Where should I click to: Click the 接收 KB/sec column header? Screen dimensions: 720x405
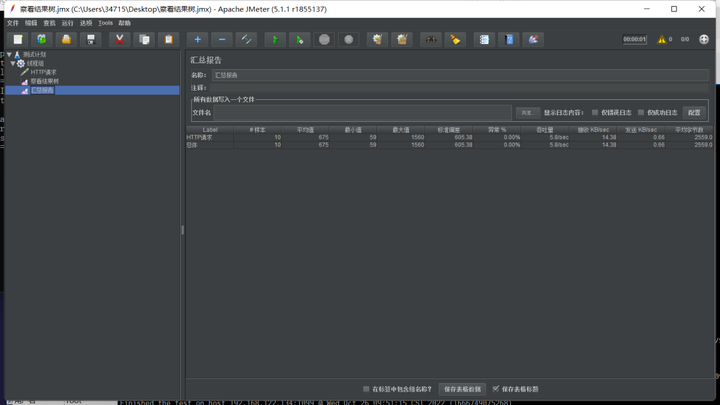[593, 130]
